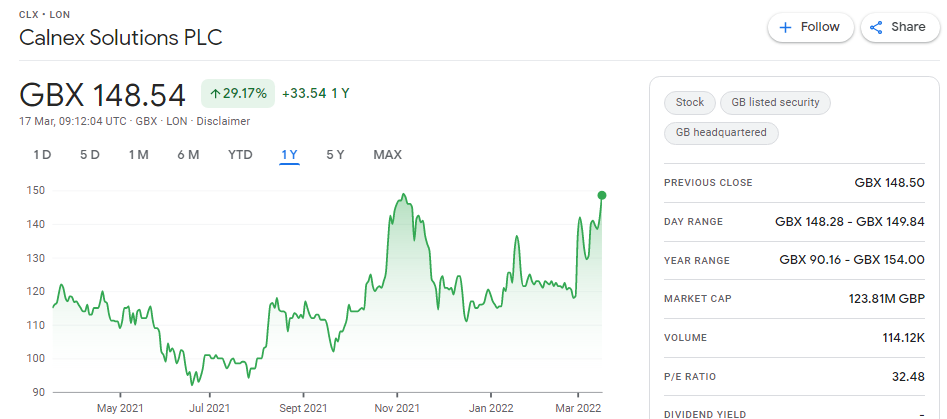This screenshot has height=419, width=947.
Task: Show the MAX chart range
Action: pyautogui.click(x=387, y=155)
